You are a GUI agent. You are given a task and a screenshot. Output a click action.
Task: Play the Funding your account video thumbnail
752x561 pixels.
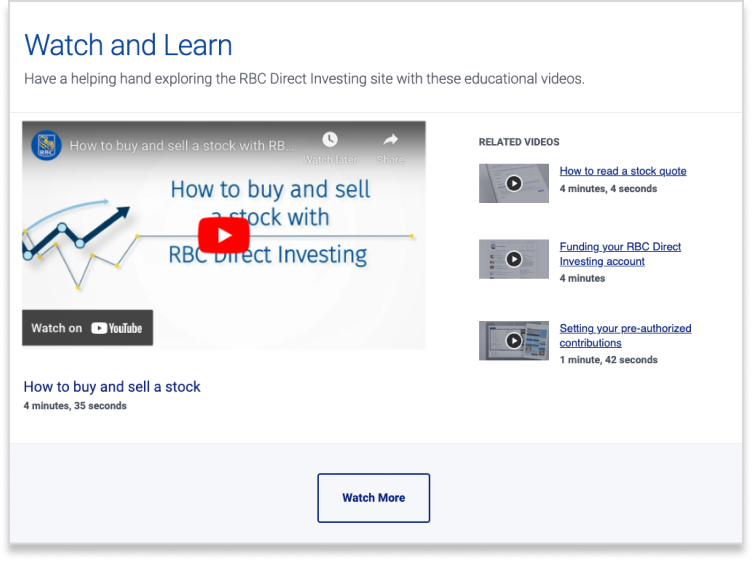(514, 259)
